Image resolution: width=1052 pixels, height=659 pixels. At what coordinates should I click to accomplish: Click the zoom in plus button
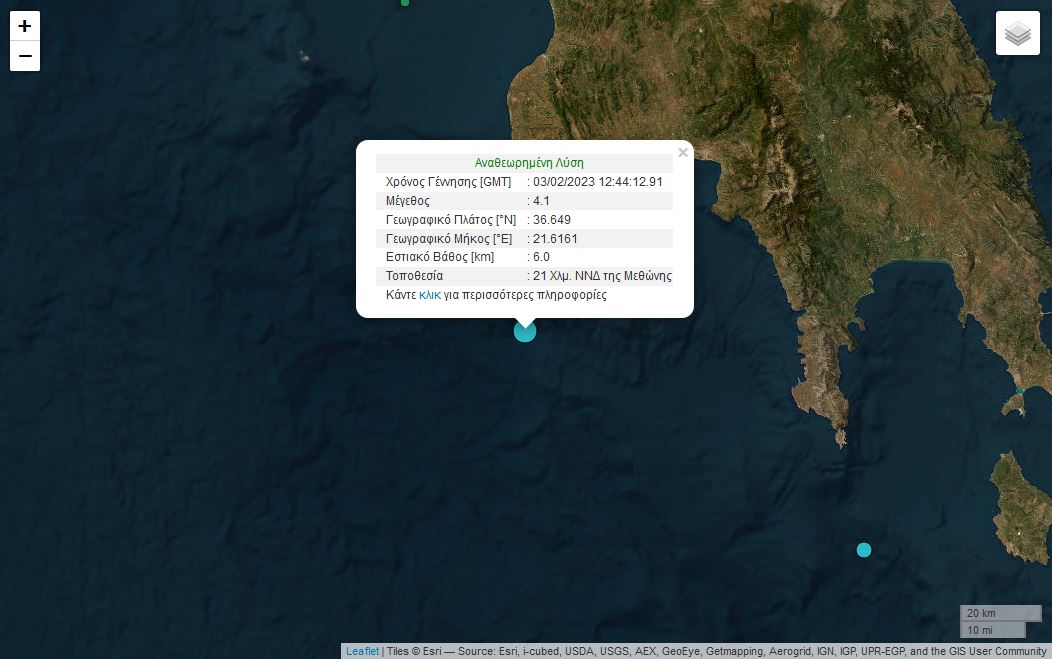(x=25, y=27)
